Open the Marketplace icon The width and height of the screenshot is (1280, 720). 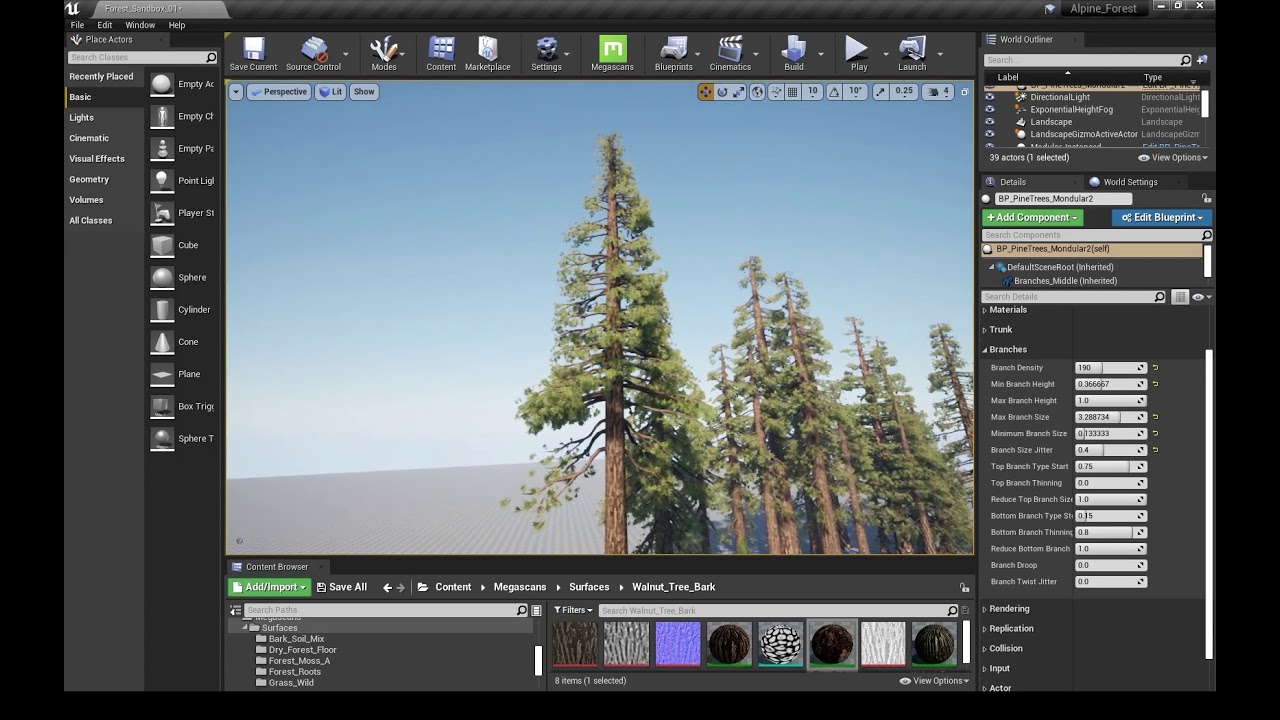click(x=487, y=54)
